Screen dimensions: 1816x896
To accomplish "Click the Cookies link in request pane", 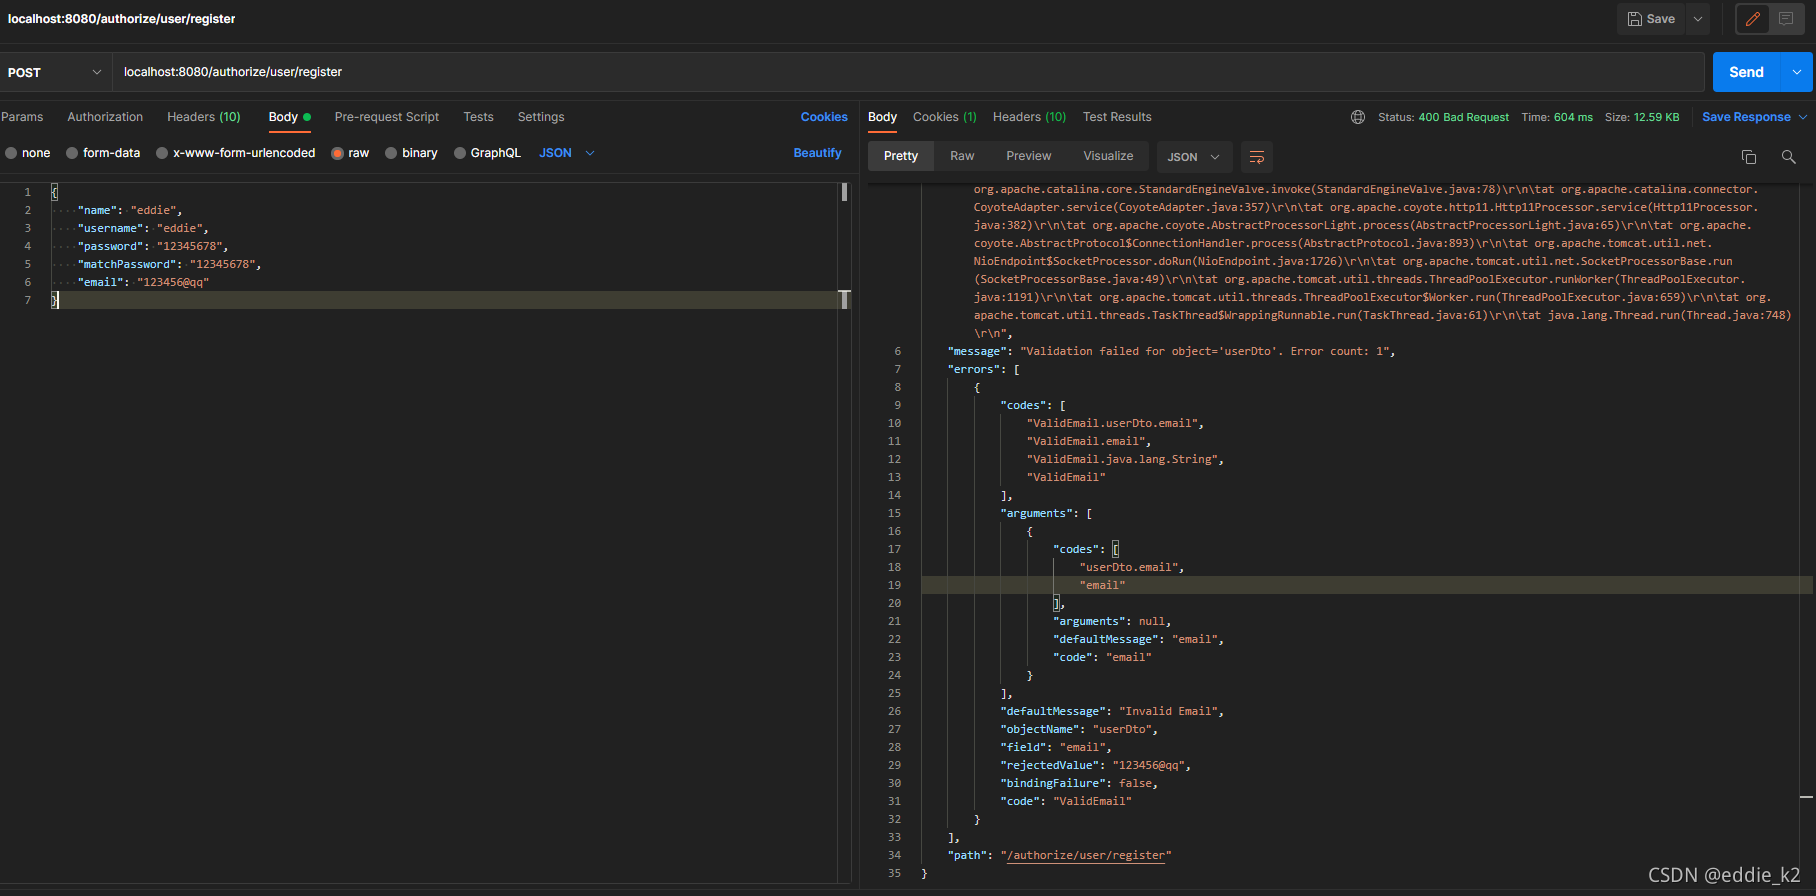I will click(x=824, y=117).
